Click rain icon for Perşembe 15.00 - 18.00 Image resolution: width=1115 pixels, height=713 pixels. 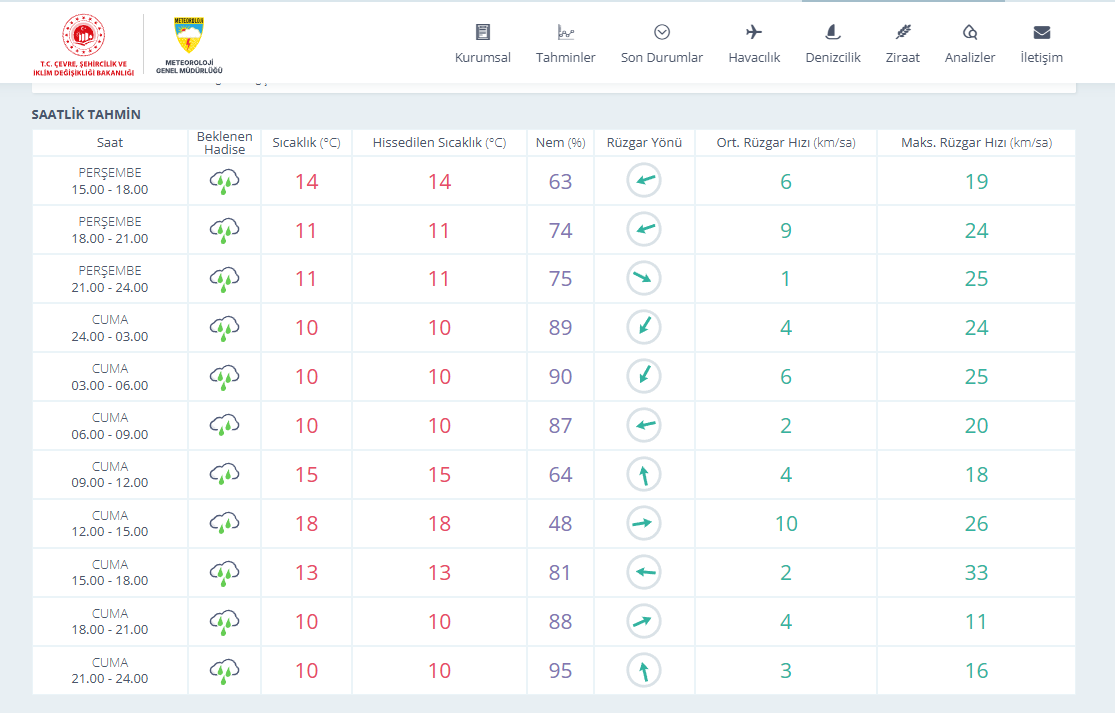tap(224, 181)
